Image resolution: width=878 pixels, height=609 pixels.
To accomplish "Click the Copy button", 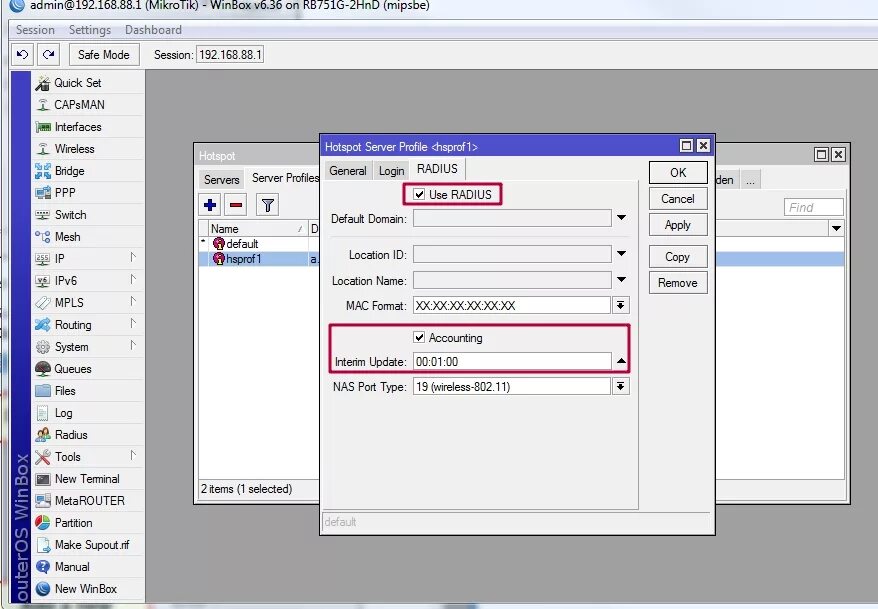I will coord(678,257).
